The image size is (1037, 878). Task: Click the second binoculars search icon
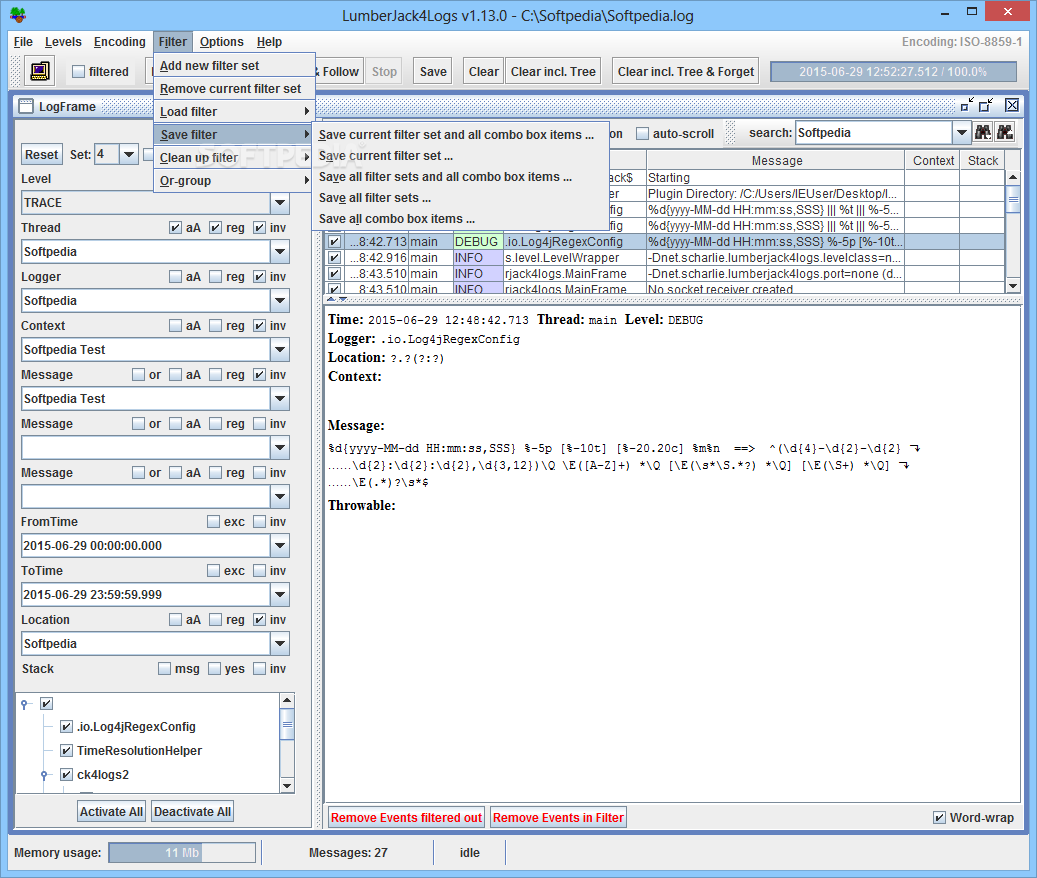(1005, 132)
